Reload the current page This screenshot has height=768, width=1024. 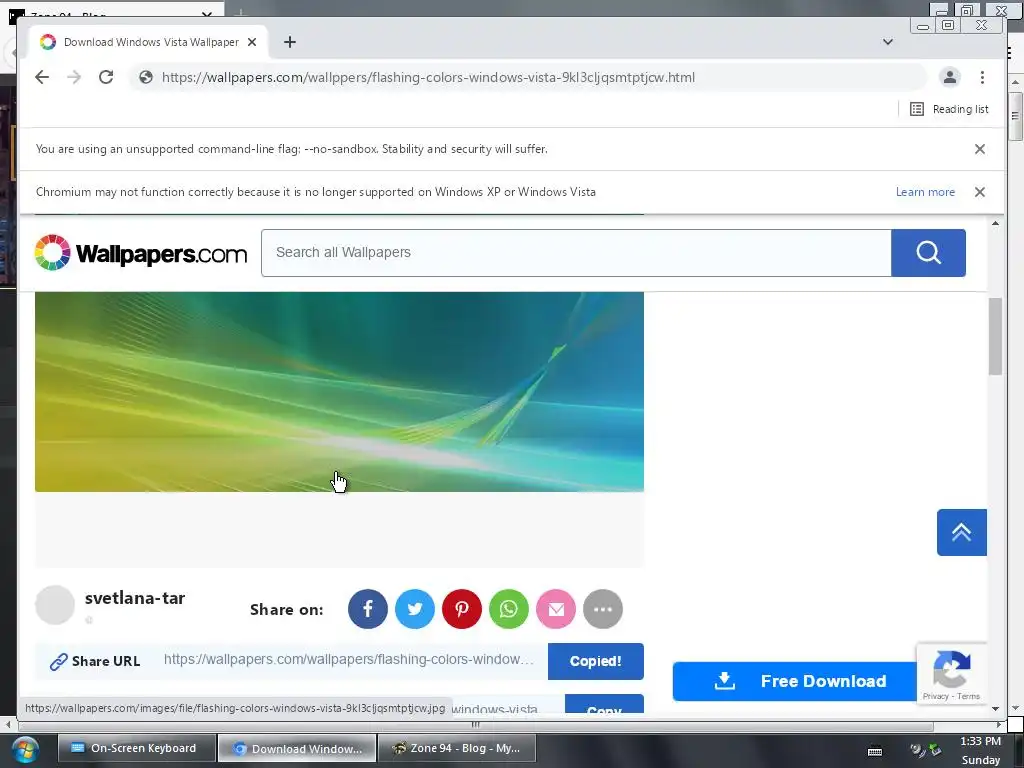[x=106, y=77]
